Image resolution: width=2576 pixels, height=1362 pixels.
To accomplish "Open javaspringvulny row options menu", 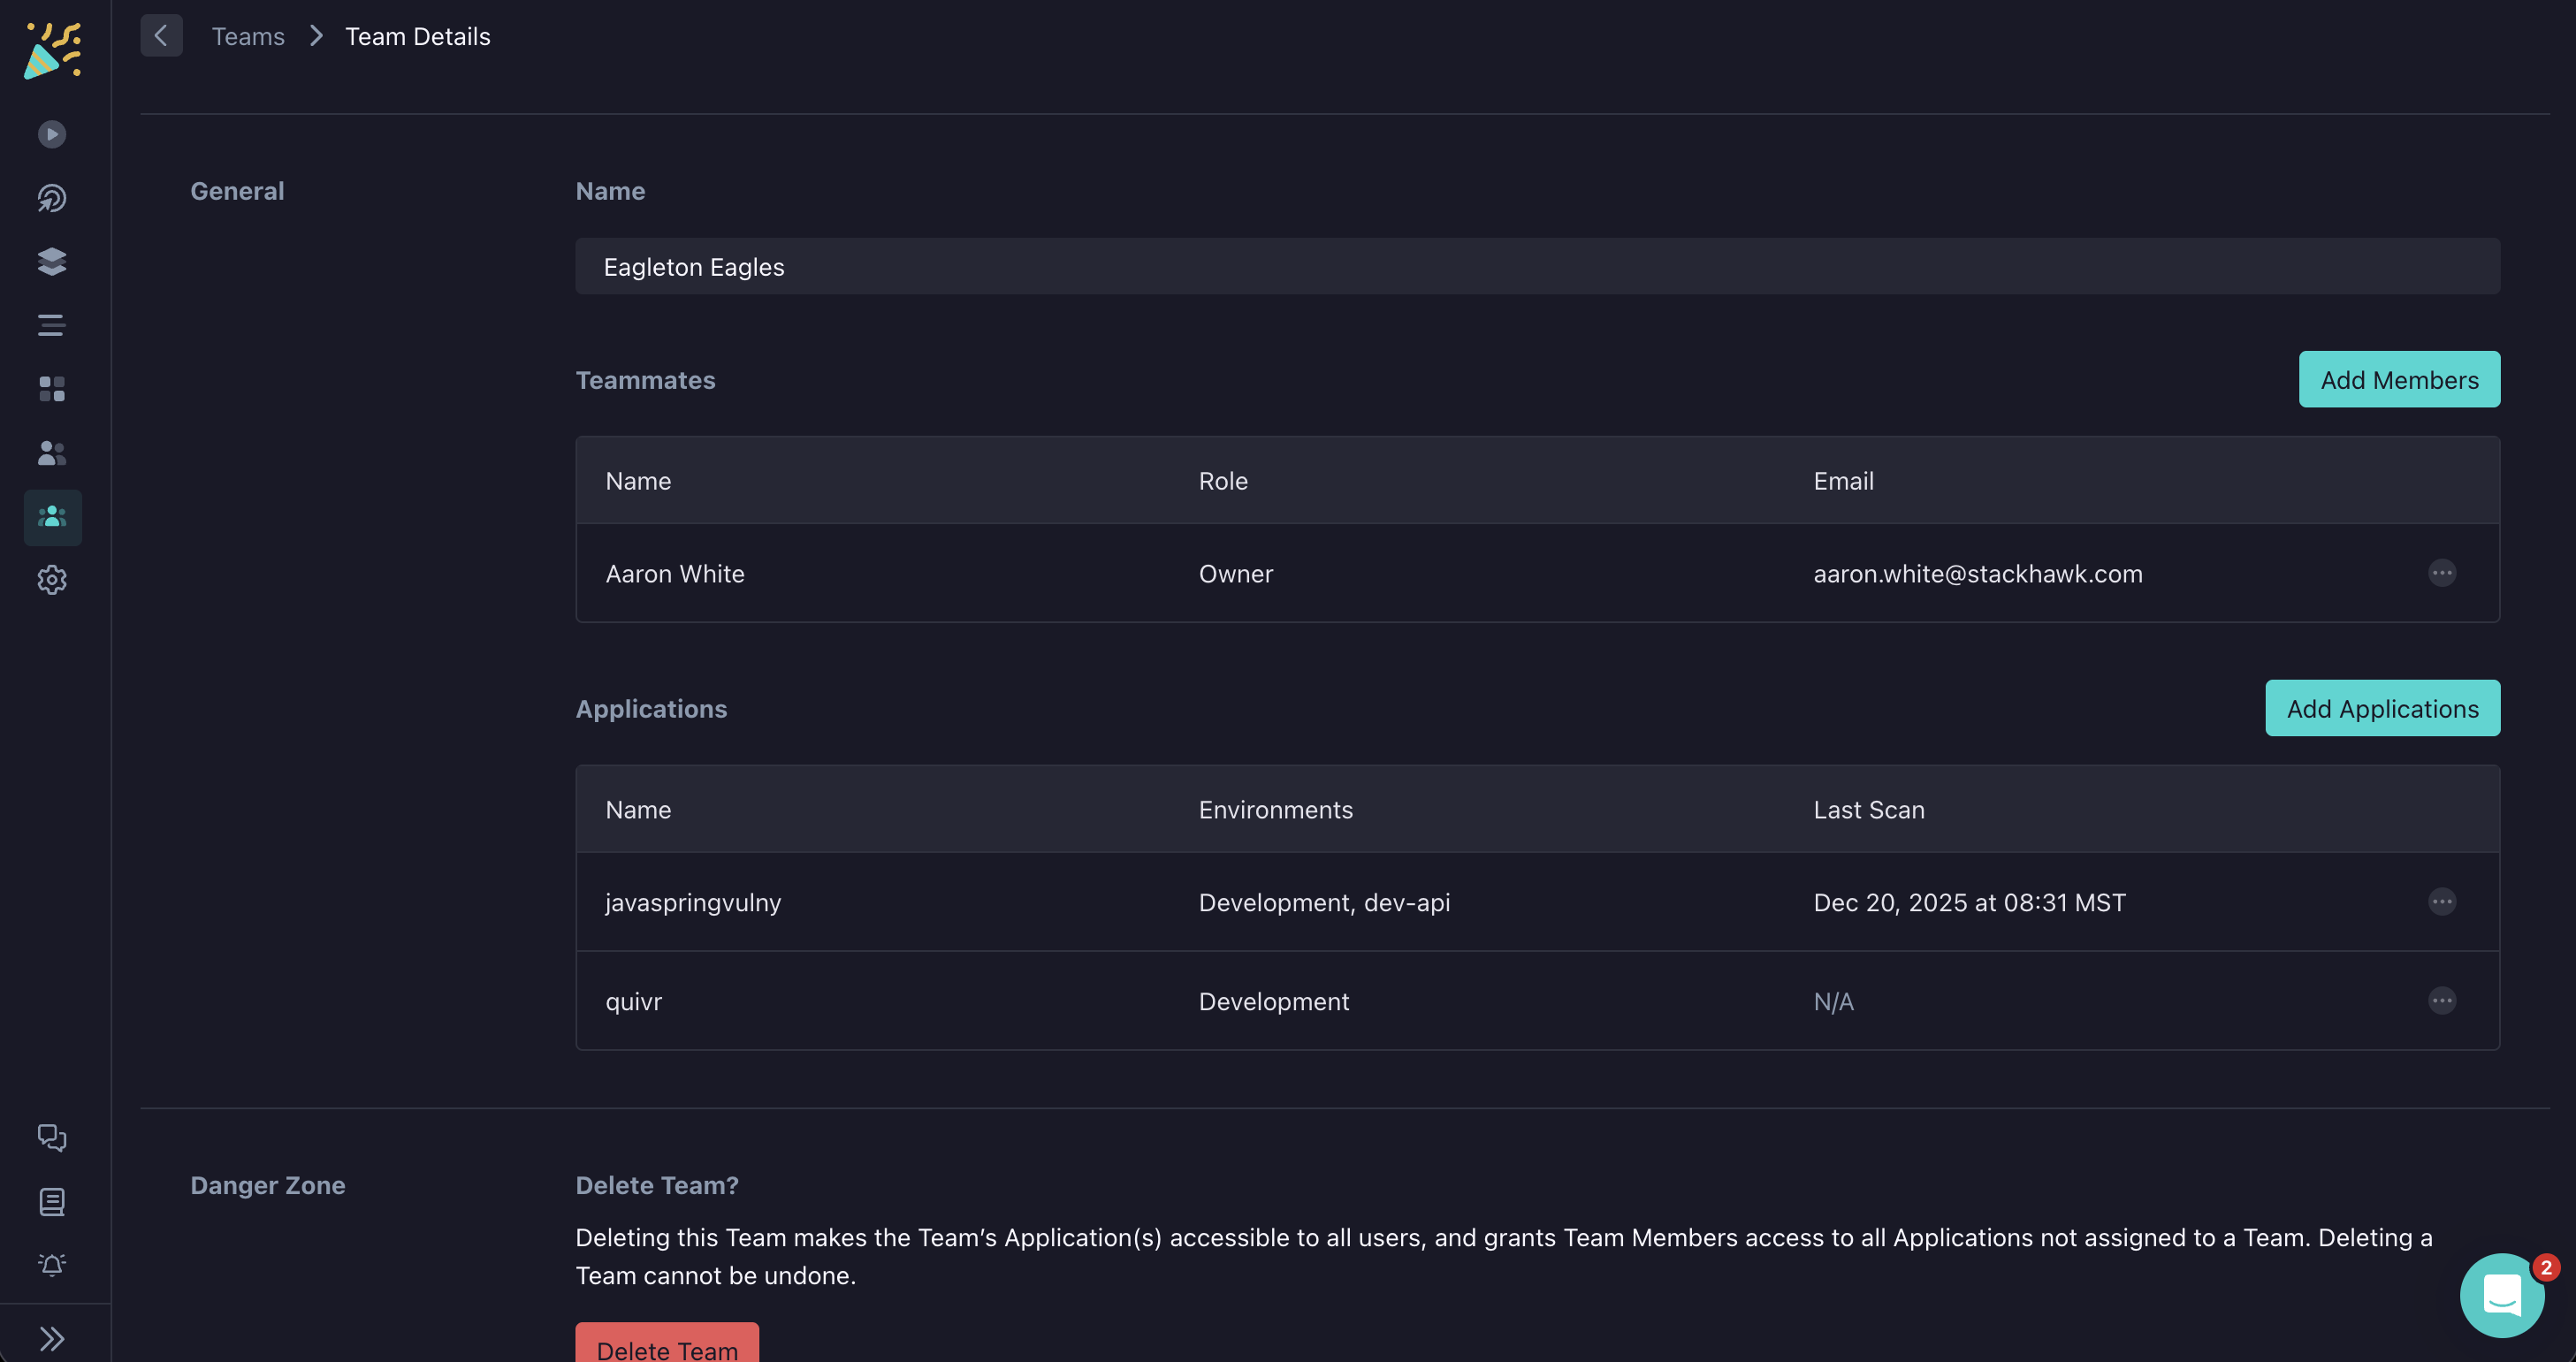I will pos(2442,902).
